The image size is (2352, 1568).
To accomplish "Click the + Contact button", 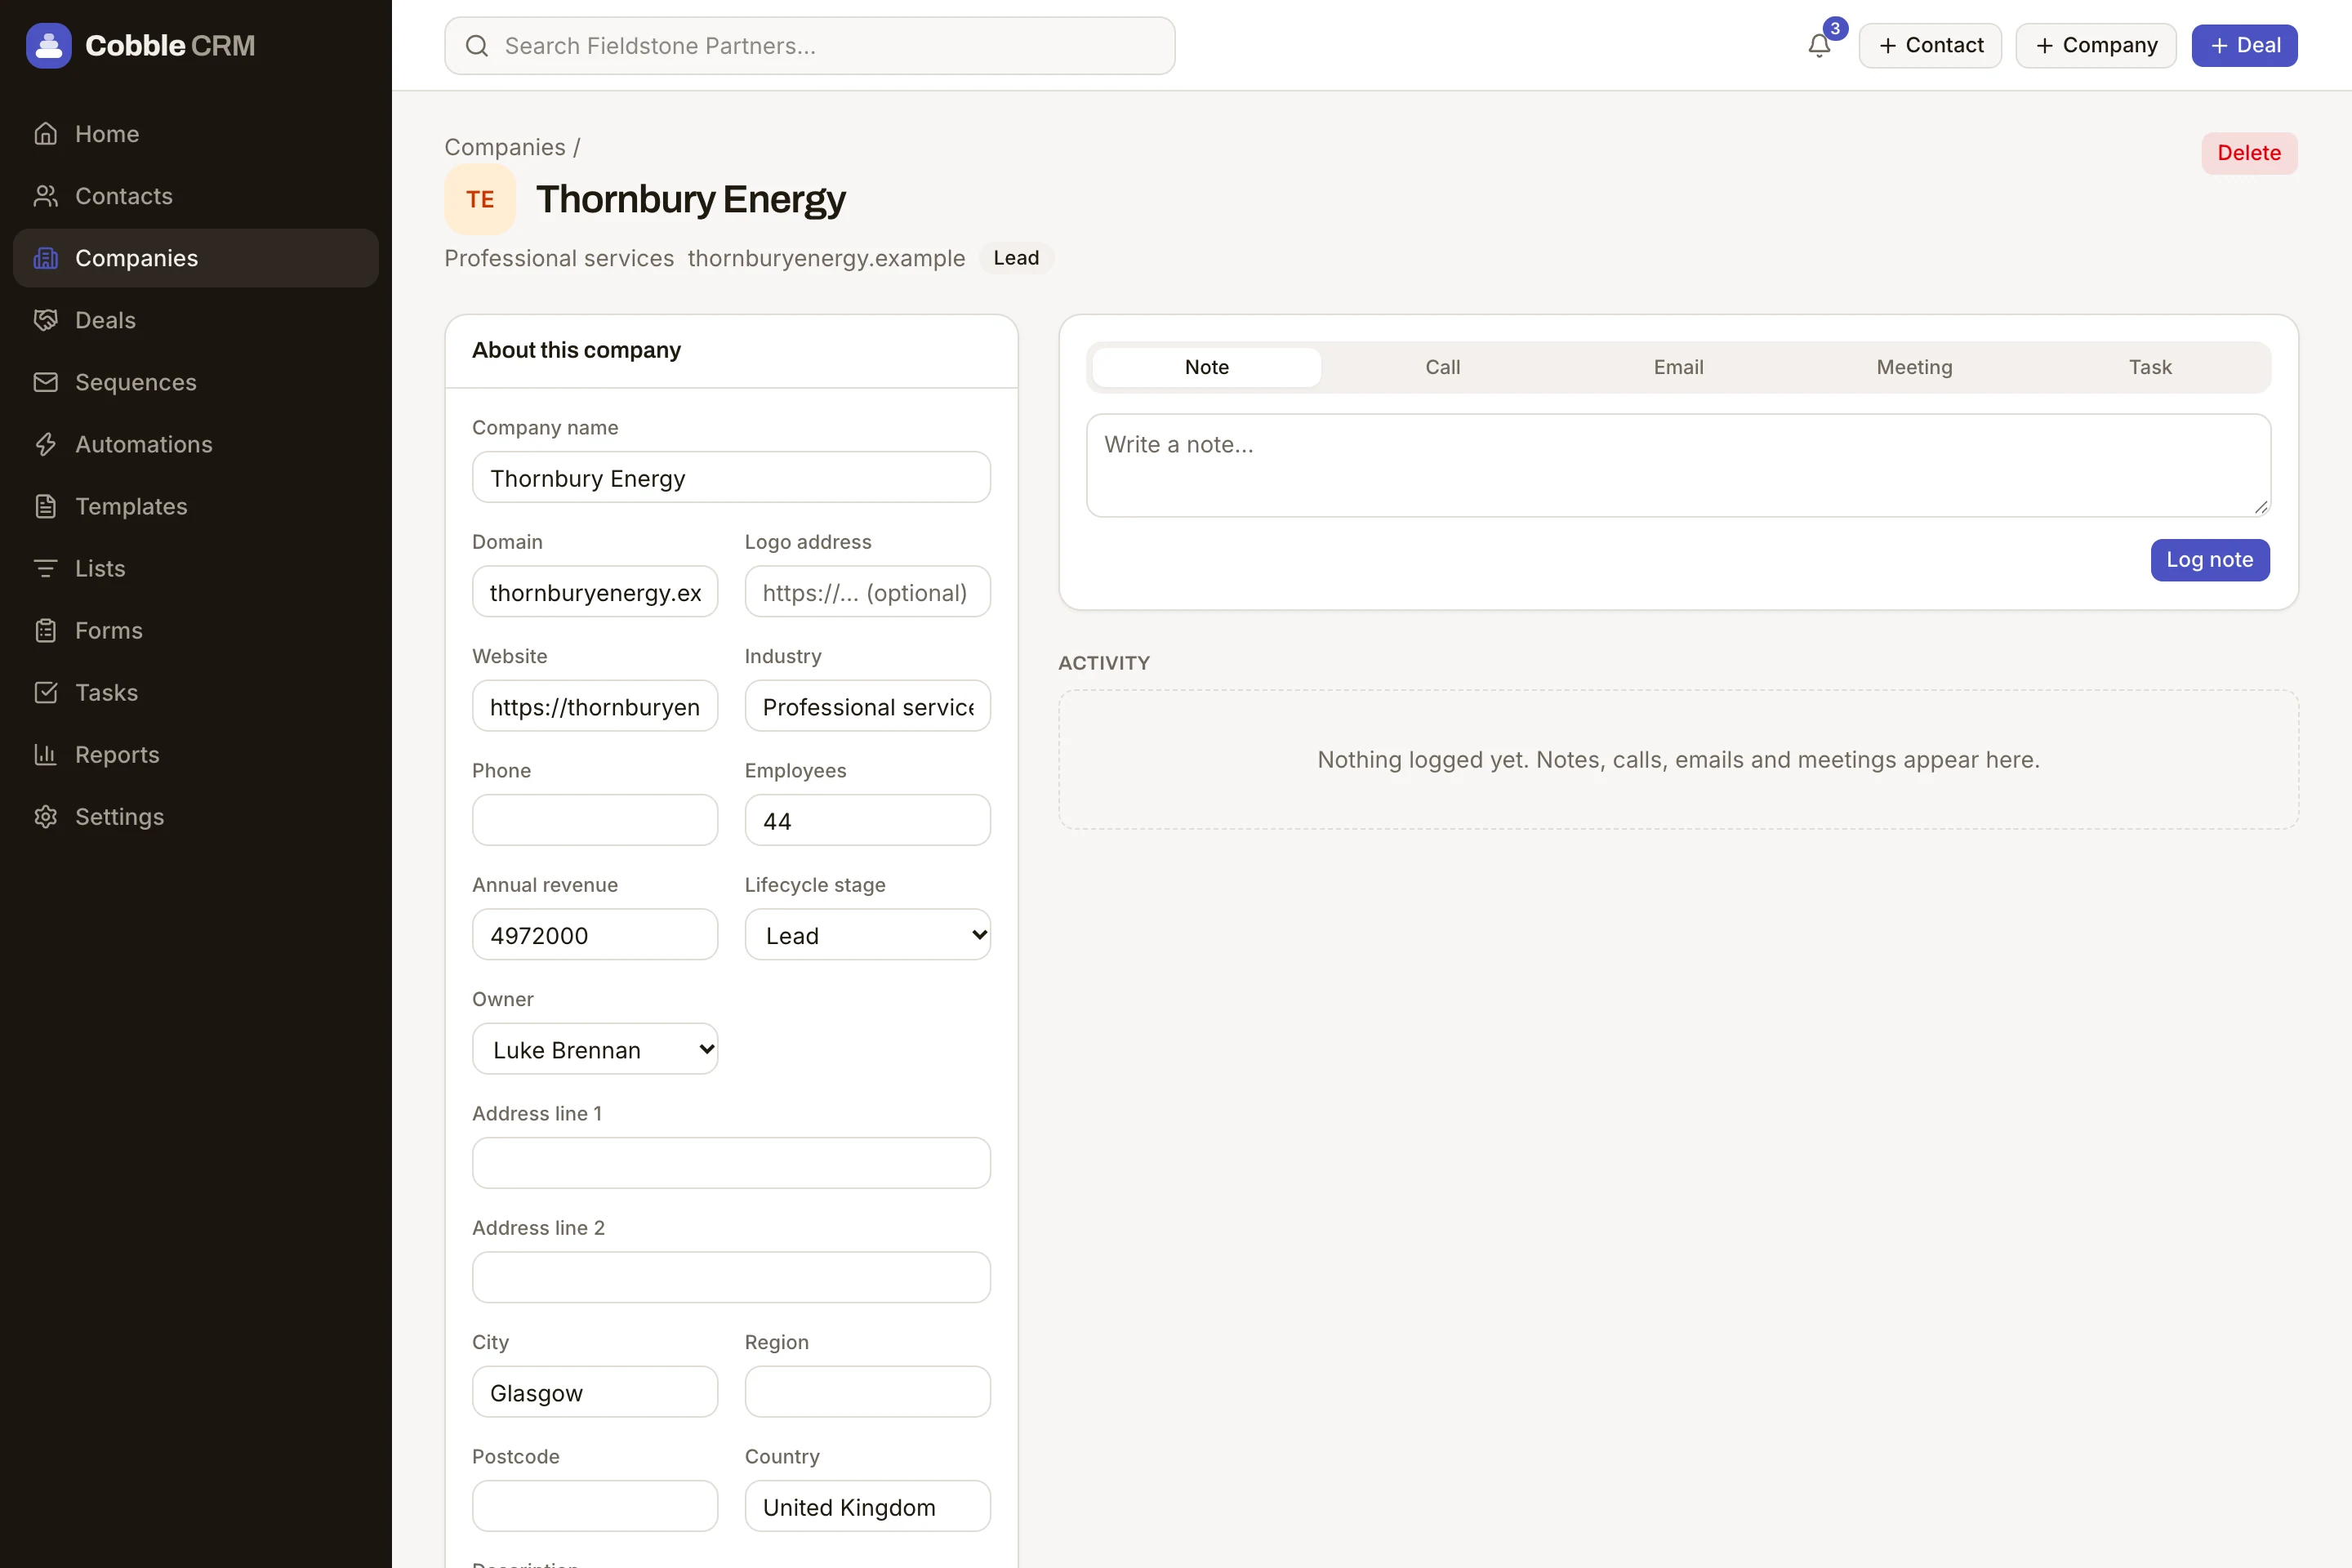I will pos(1930,45).
